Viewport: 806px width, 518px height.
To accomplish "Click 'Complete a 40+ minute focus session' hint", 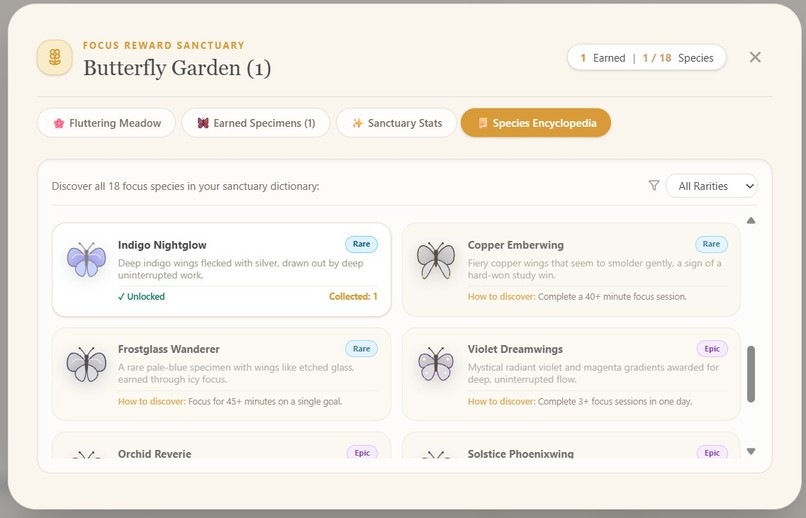I will [612, 297].
